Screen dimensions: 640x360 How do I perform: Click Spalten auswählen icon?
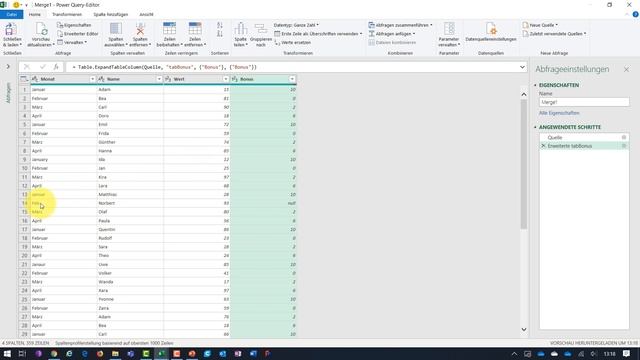pyautogui.click(x=116, y=29)
